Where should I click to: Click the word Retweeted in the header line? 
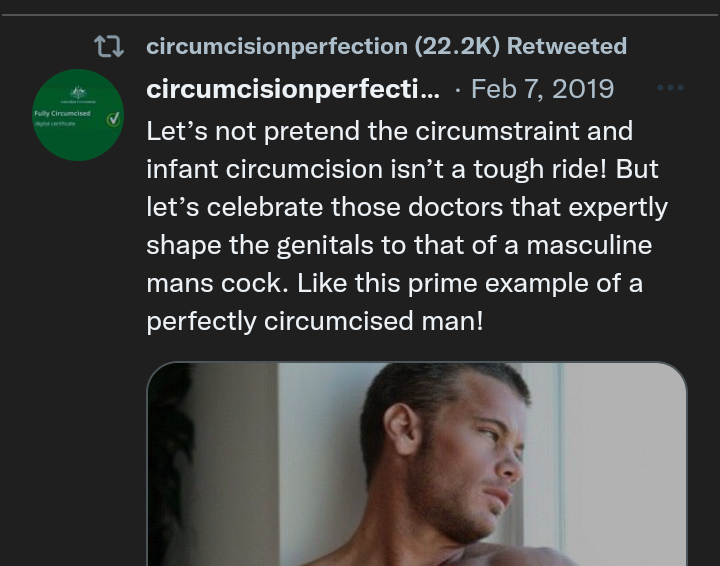pyautogui.click(x=567, y=46)
